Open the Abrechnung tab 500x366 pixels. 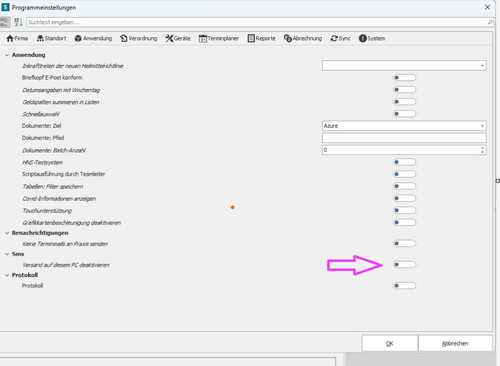click(303, 38)
